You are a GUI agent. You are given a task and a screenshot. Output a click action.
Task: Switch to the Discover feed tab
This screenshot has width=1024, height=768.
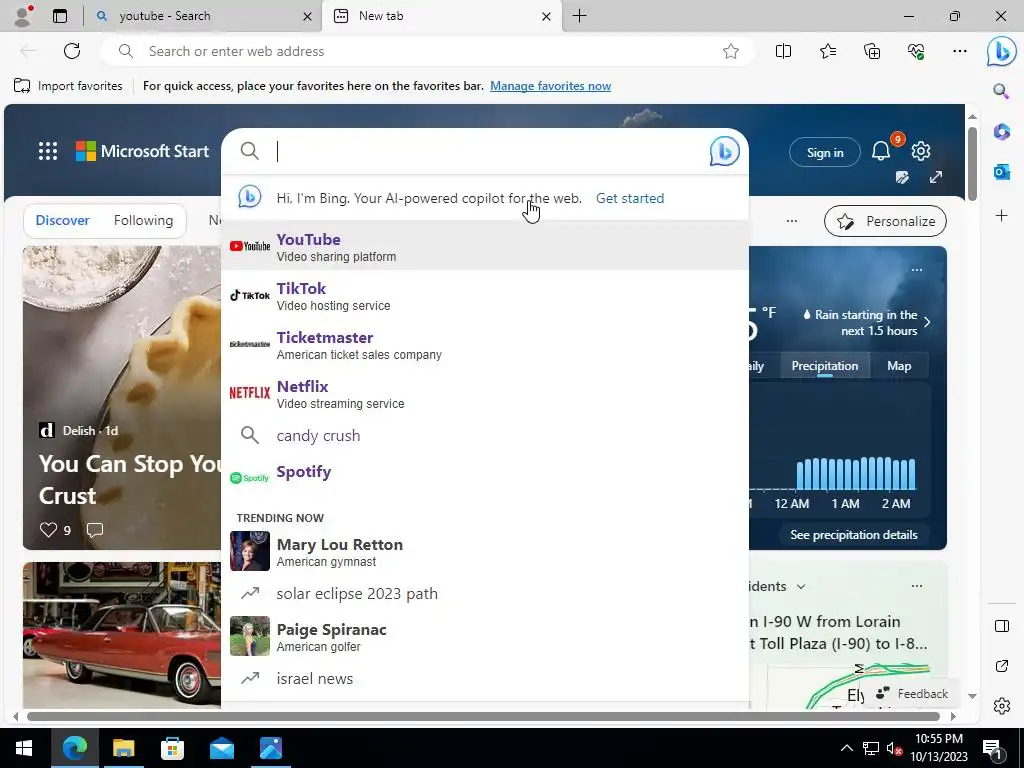[x=63, y=220]
